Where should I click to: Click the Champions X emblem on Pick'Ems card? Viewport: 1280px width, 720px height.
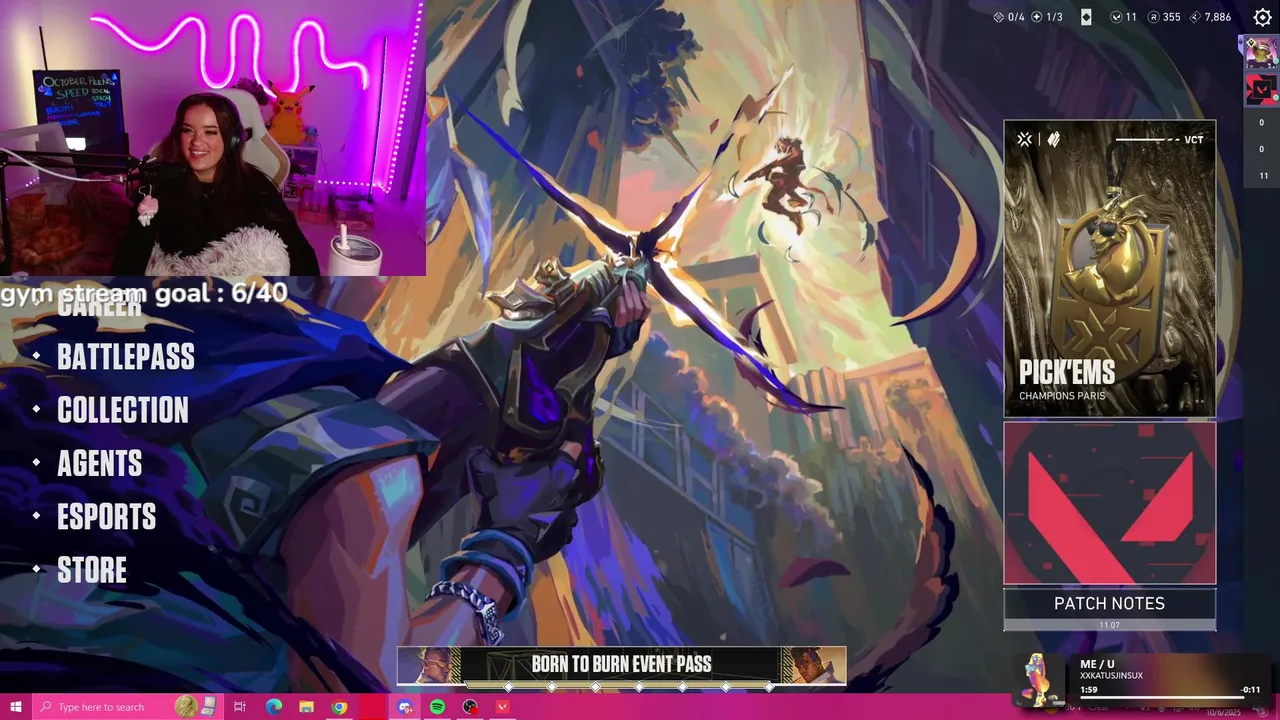point(1024,140)
